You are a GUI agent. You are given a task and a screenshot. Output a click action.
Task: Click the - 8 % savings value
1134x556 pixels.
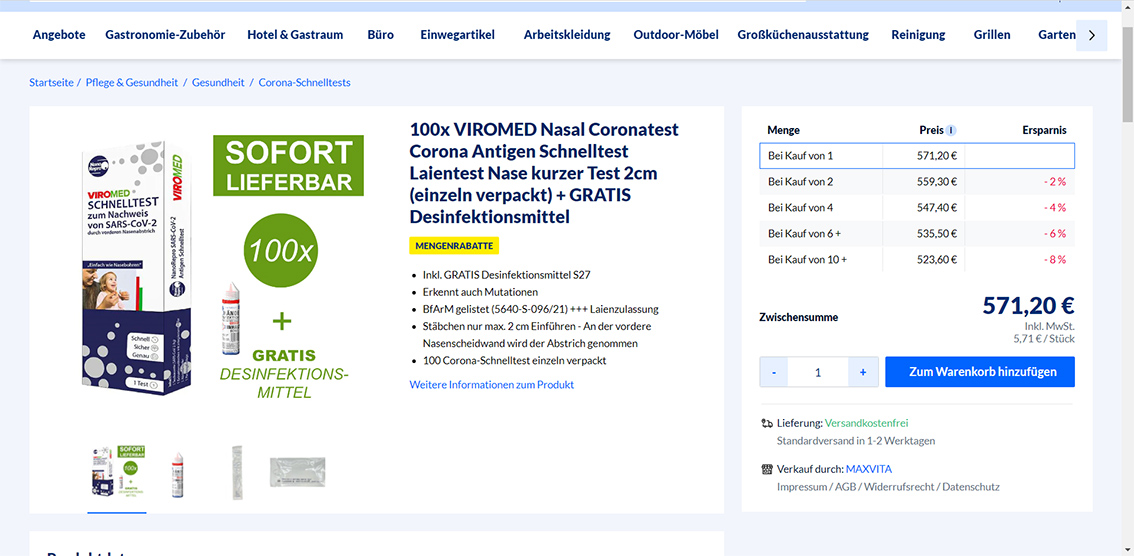click(1054, 260)
